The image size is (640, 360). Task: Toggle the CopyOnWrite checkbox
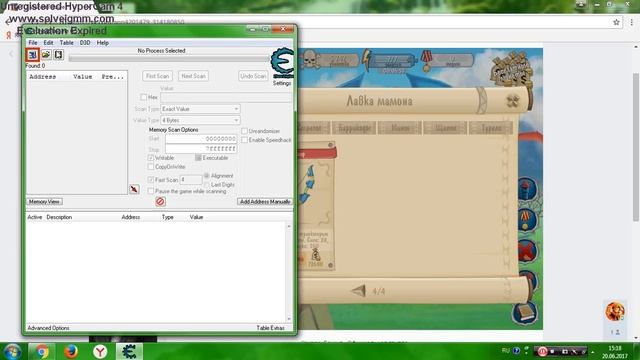pyautogui.click(x=151, y=167)
